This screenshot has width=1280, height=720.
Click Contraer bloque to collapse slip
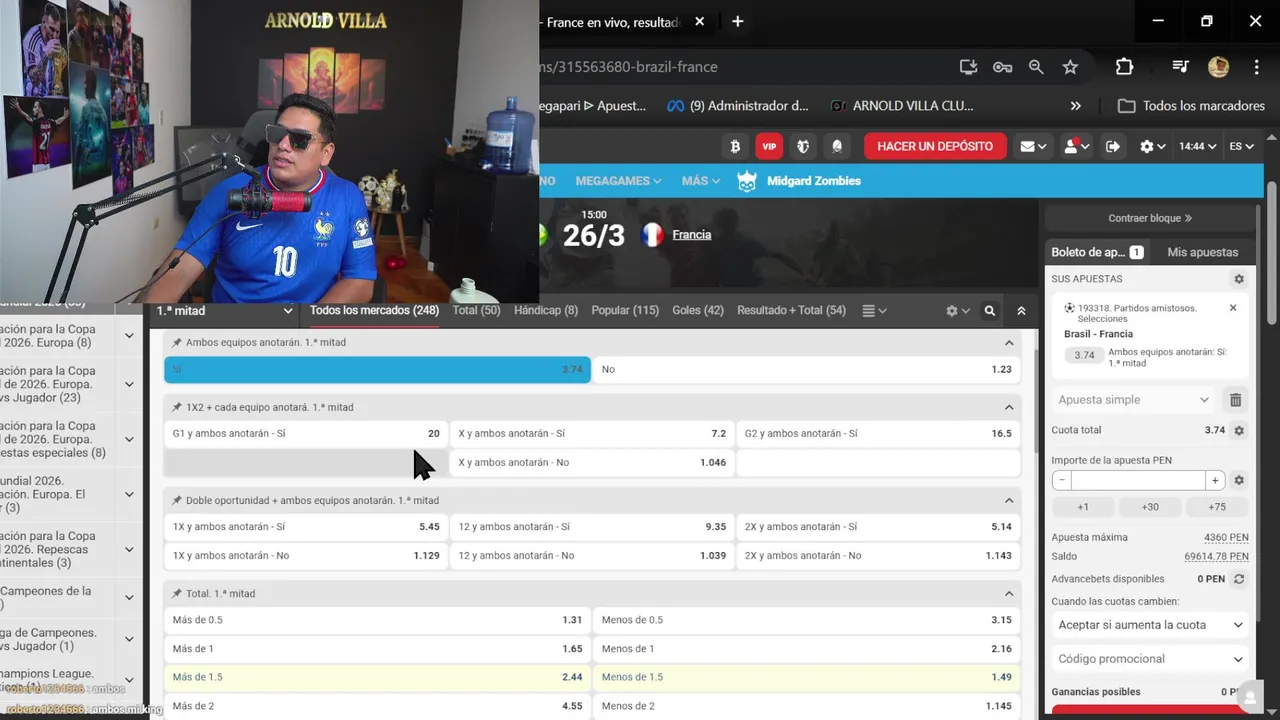[x=1150, y=218]
